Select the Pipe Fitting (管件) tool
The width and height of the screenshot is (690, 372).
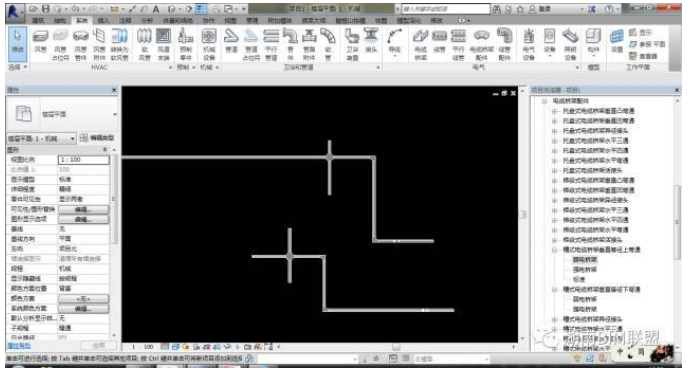[x=290, y=44]
